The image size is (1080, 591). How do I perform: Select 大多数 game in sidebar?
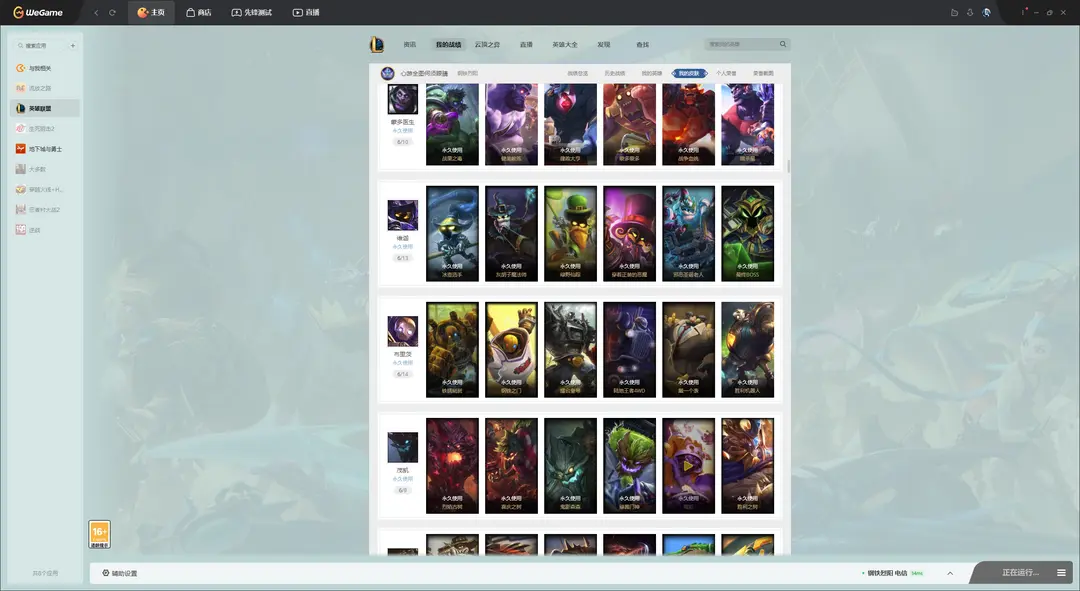pyautogui.click(x=45, y=169)
